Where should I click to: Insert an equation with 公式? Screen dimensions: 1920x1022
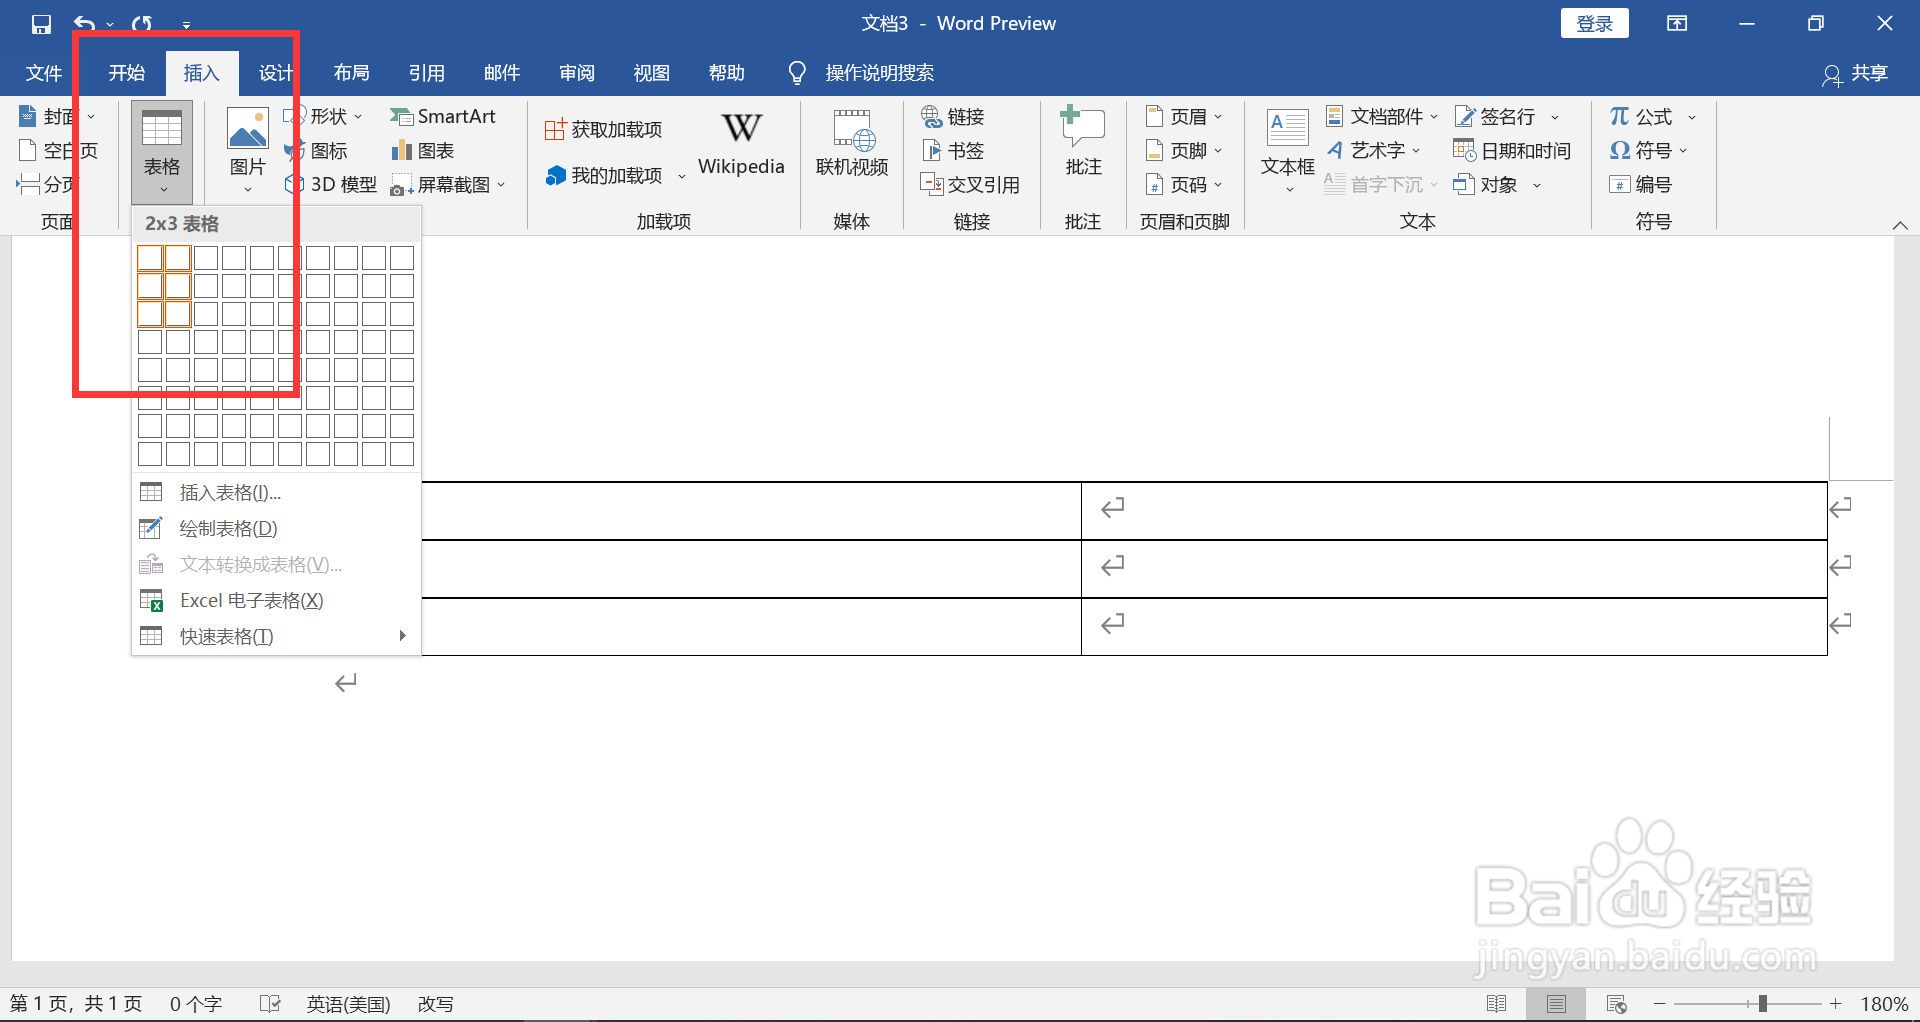1643,116
